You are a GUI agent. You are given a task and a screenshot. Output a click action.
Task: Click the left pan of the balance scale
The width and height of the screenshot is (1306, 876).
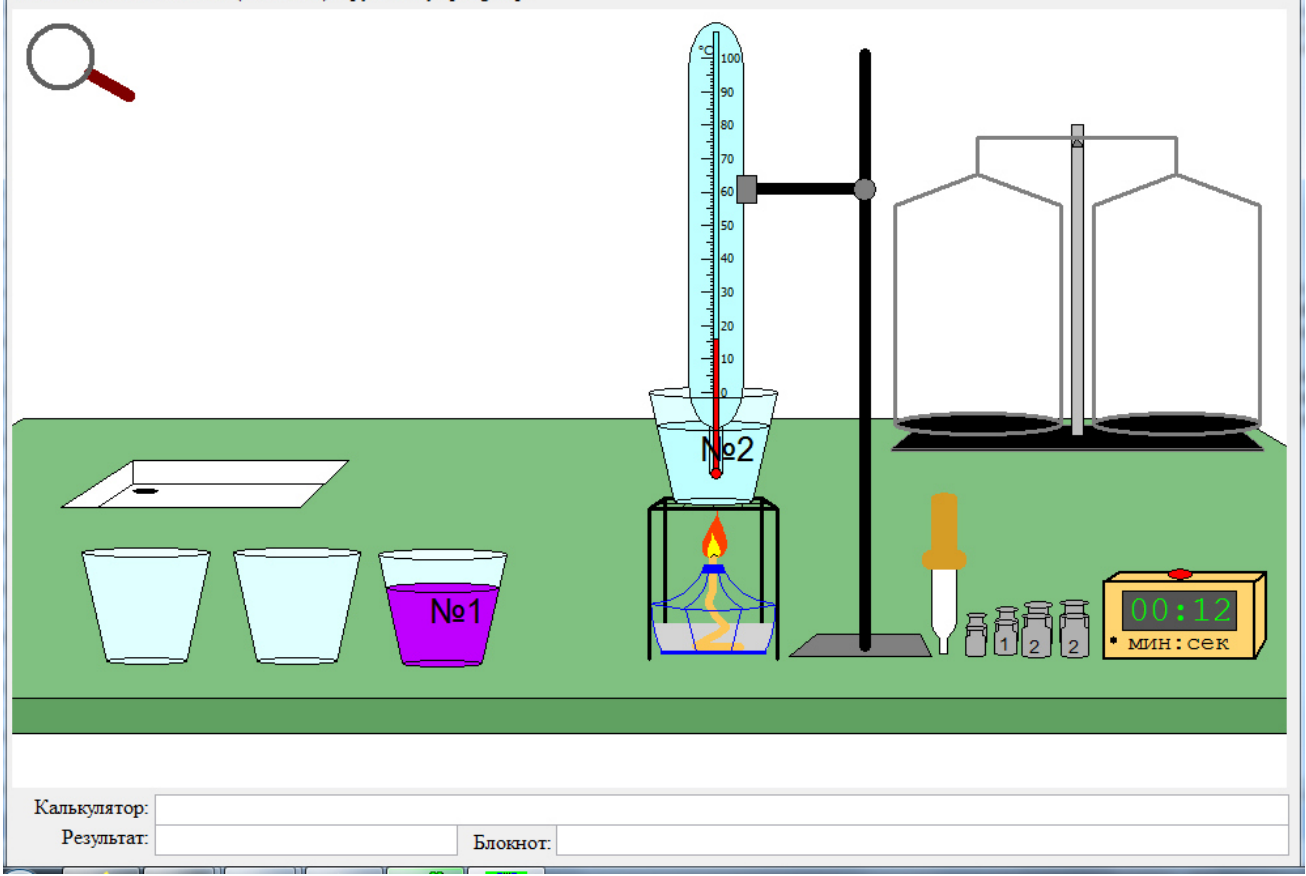point(978,424)
